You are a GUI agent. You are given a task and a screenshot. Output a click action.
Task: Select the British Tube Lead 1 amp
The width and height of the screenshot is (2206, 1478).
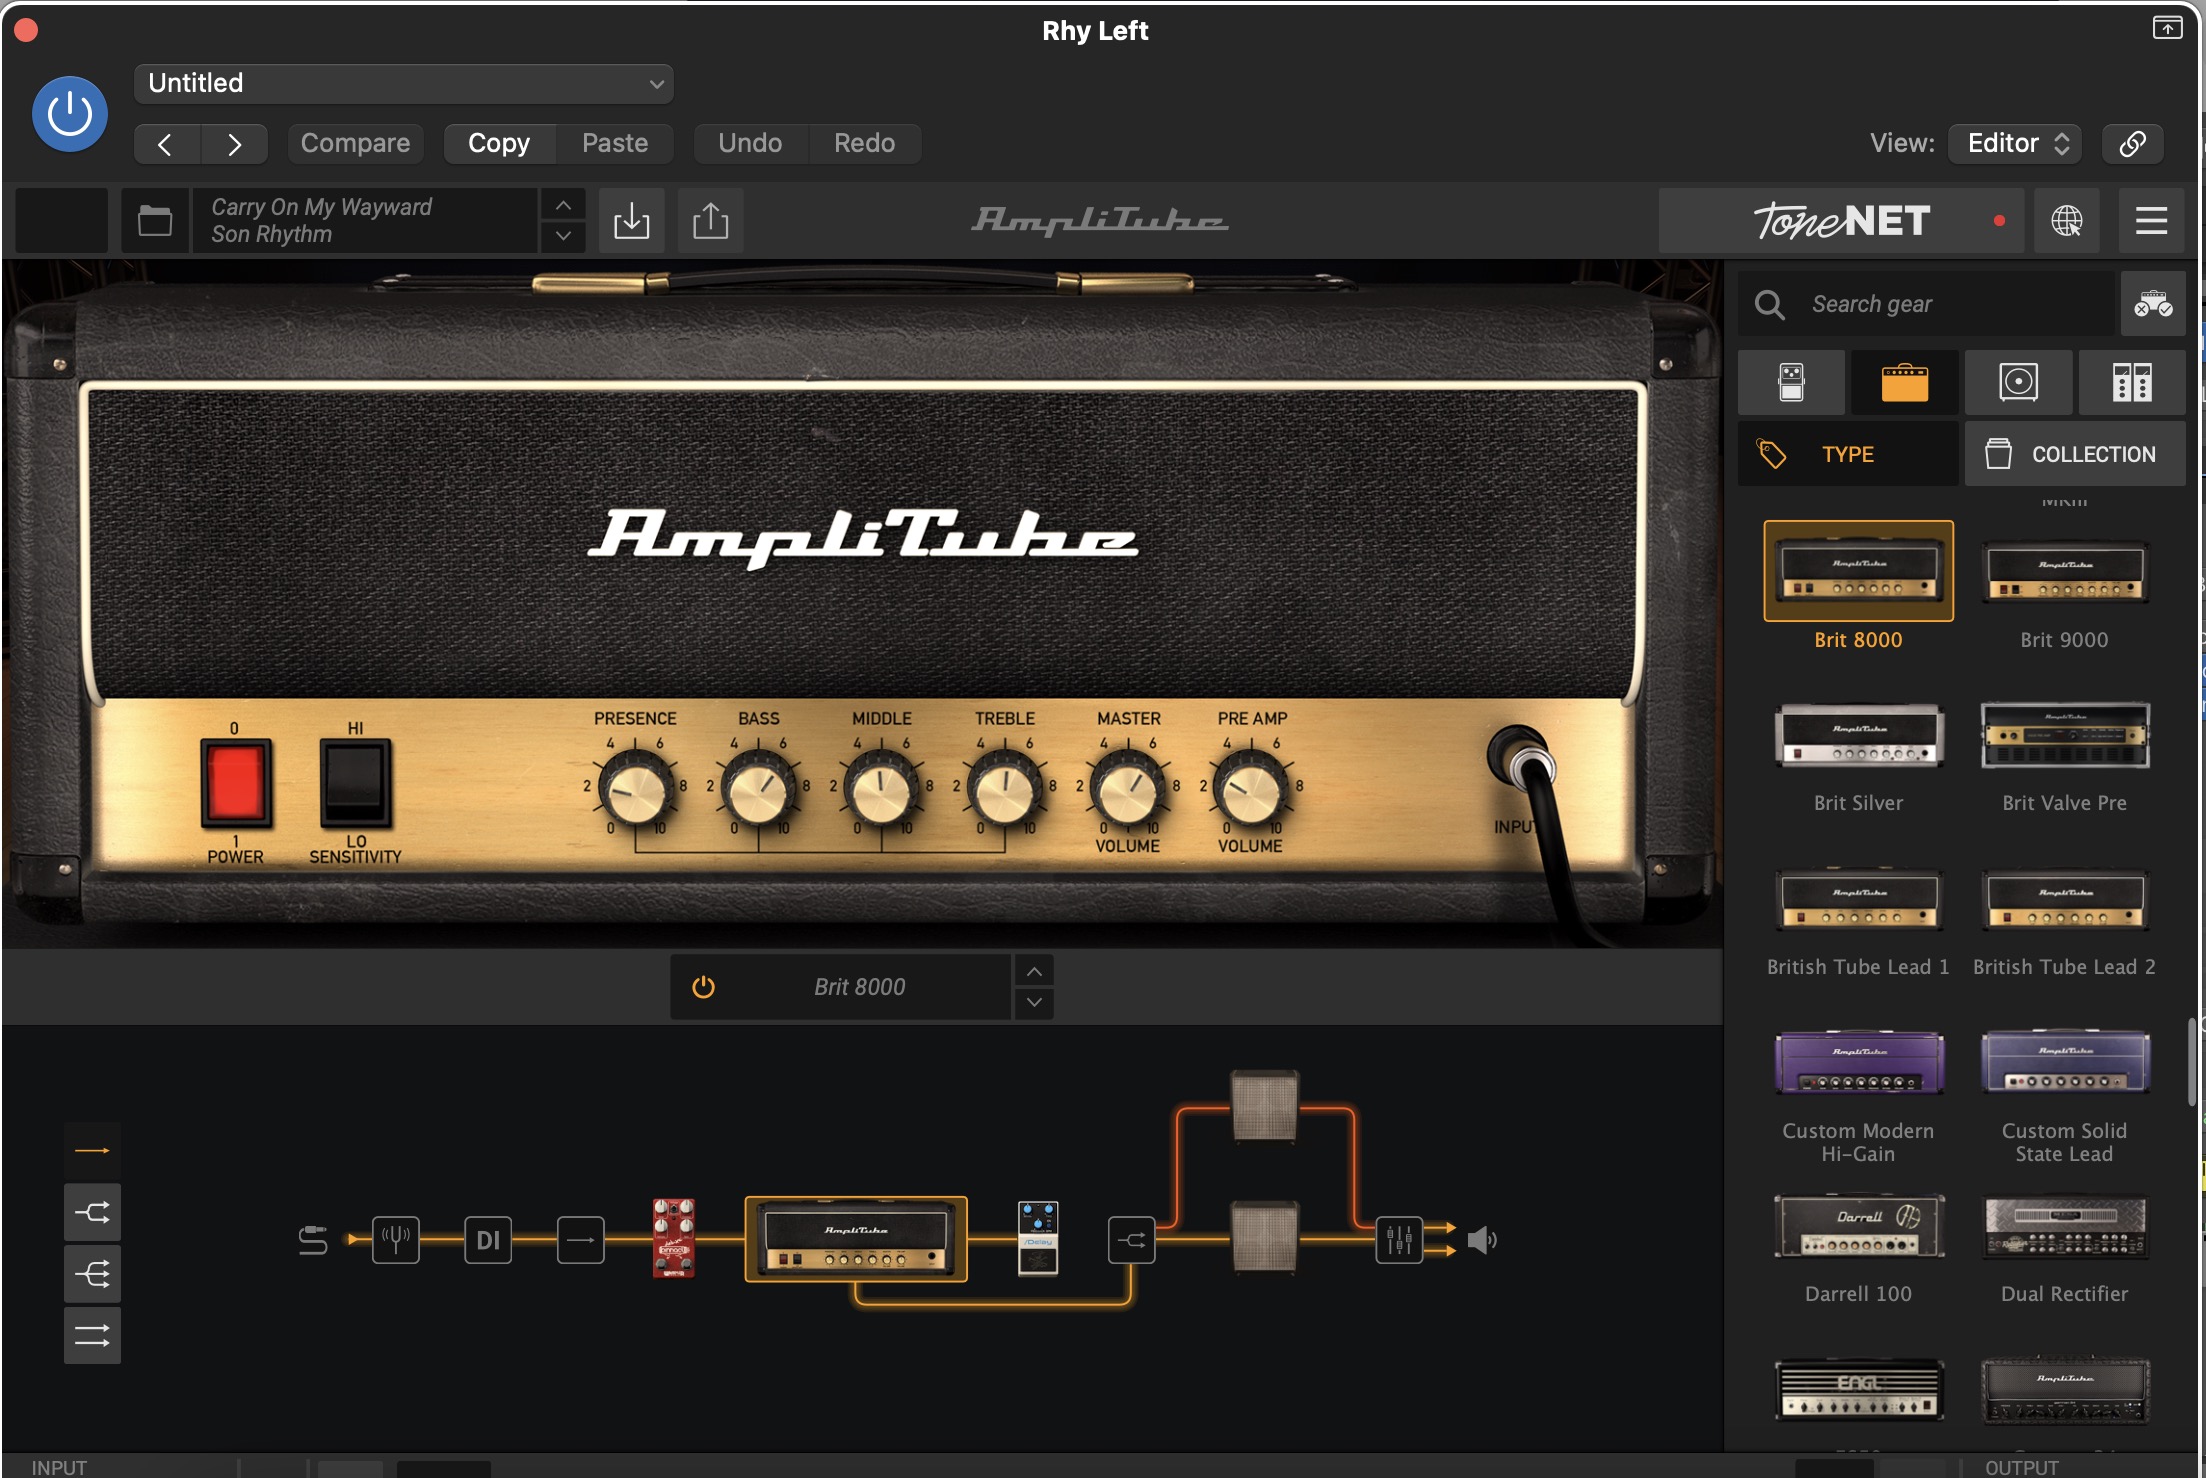[1858, 900]
